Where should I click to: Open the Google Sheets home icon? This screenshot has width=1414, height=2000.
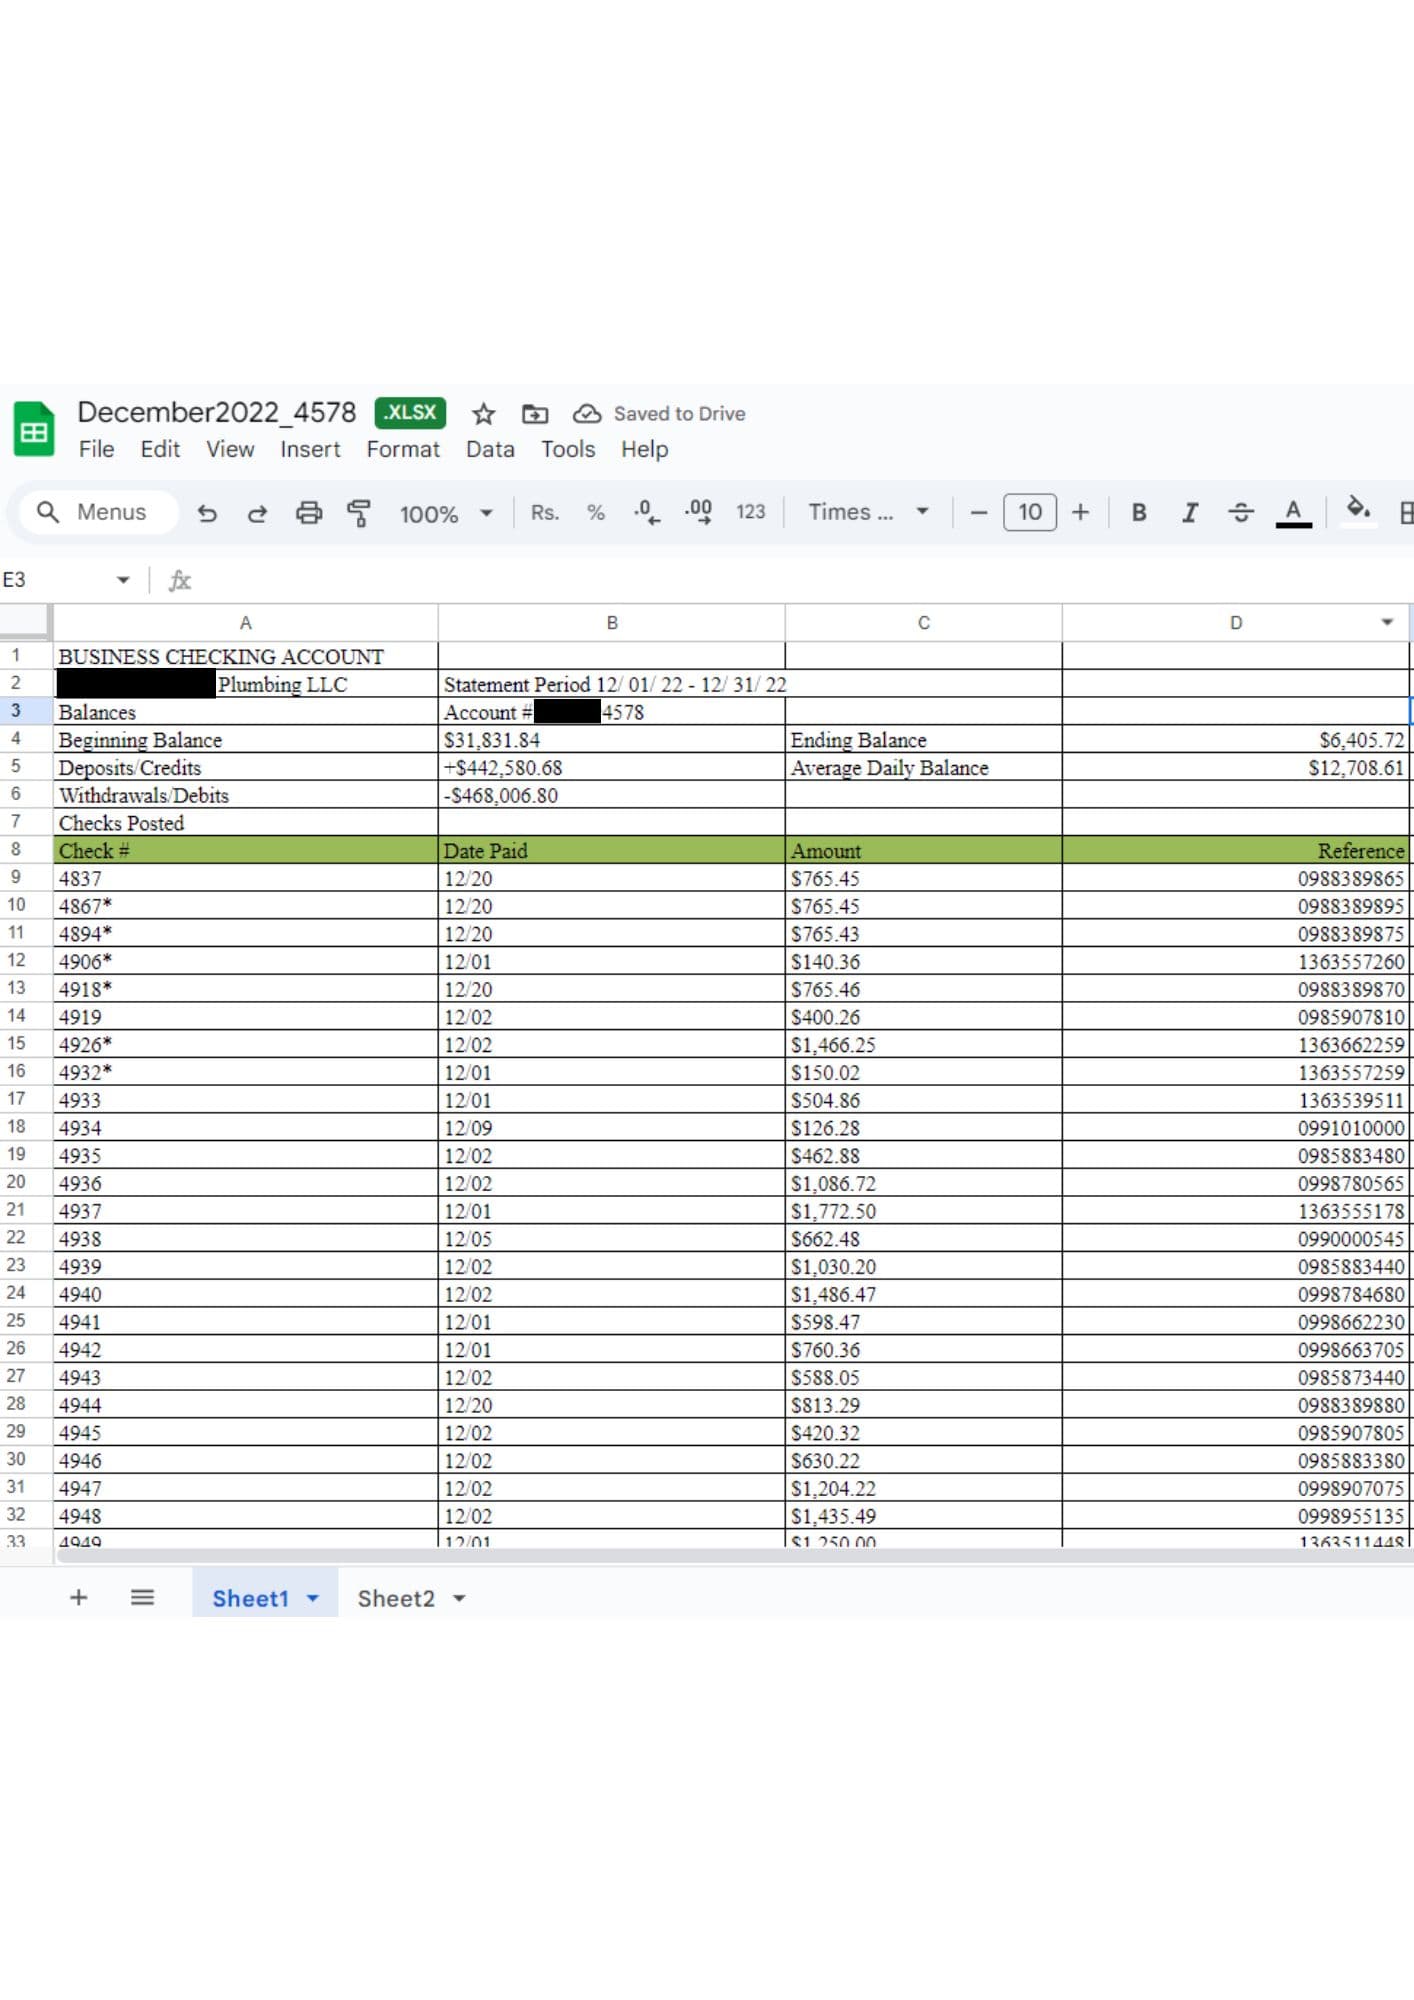(34, 430)
